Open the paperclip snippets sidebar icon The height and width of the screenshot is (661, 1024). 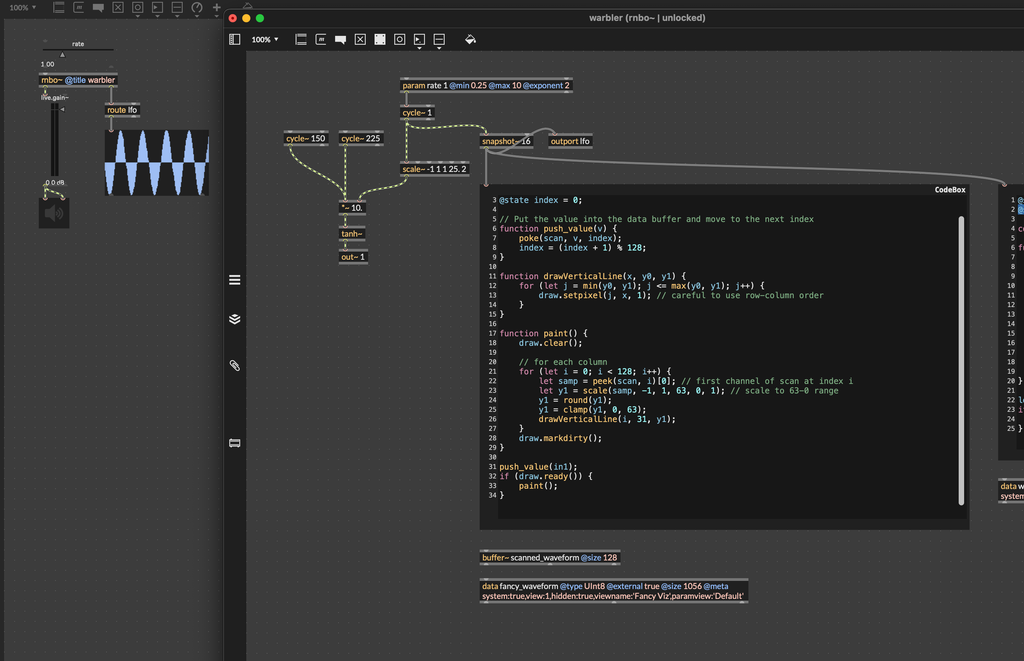[235, 366]
